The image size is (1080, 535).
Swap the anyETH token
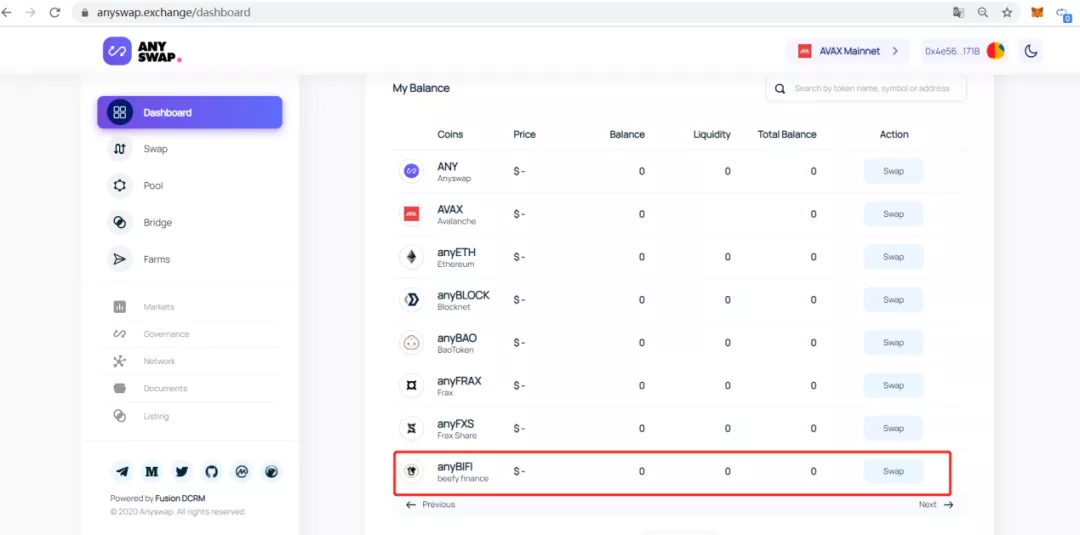tap(893, 257)
